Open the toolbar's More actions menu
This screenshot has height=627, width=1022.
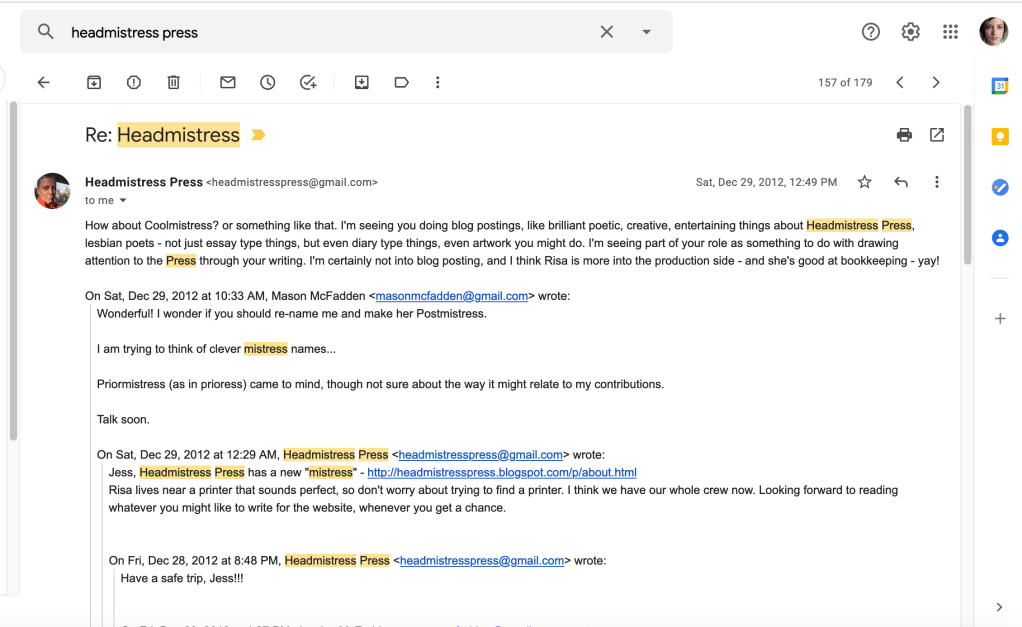pyautogui.click(x=438, y=83)
